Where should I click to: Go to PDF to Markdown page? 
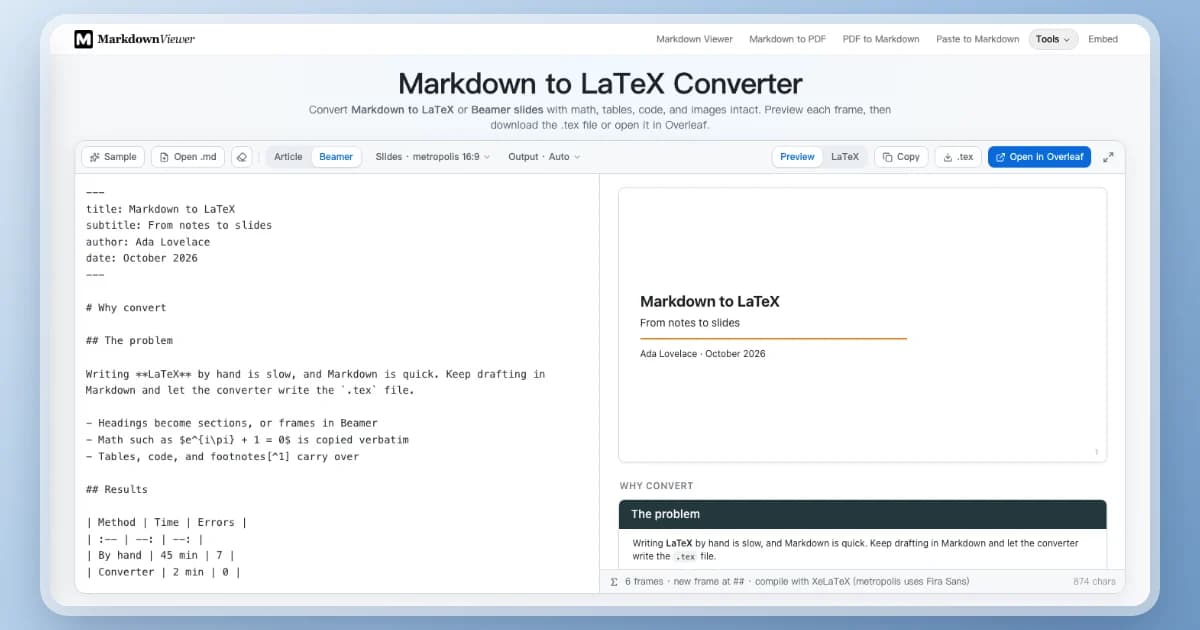click(x=881, y=39)
